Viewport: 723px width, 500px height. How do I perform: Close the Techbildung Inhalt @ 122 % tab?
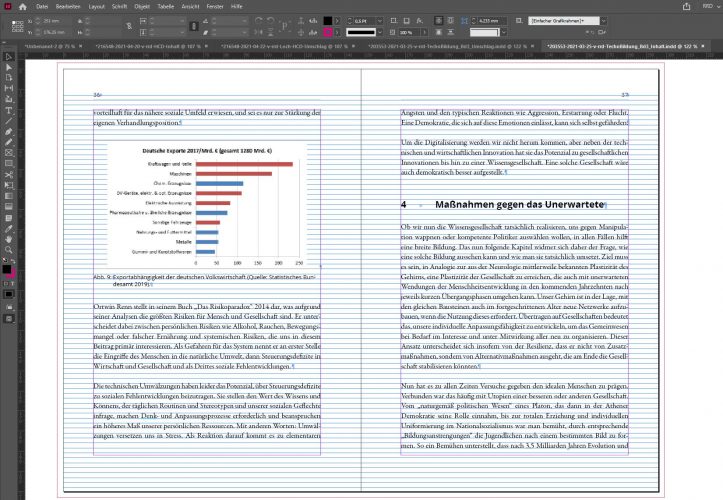point(703,46)
